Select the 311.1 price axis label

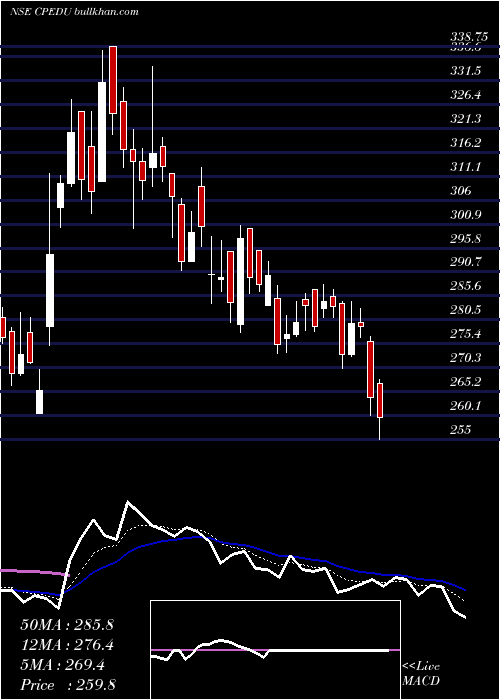click(x=466, y=167)
